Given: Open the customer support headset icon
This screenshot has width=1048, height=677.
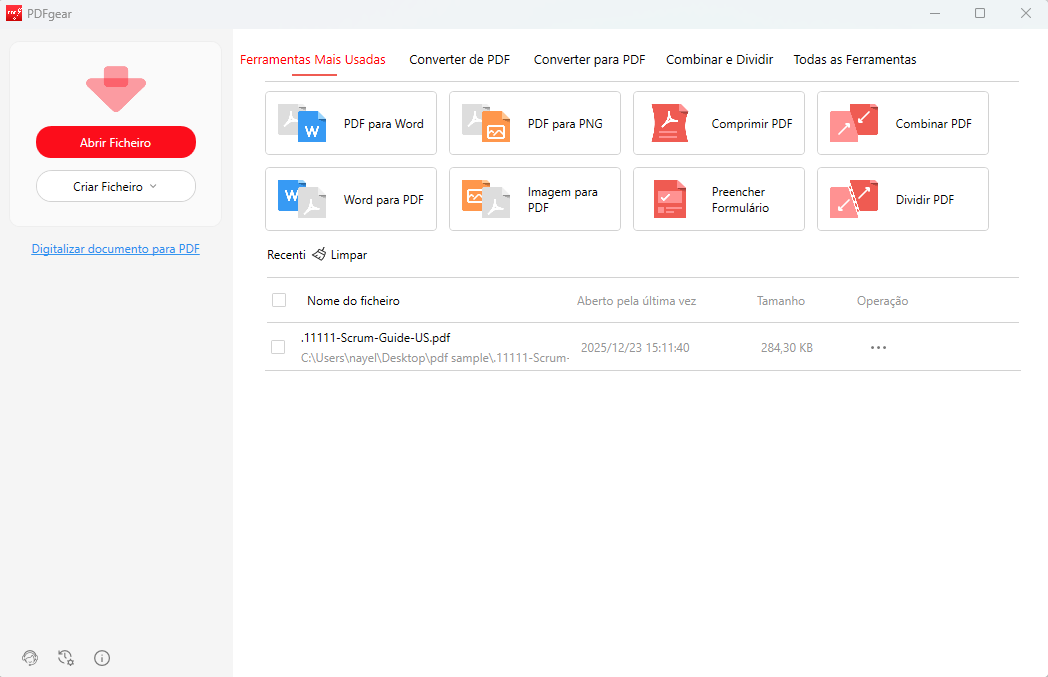Looking at the screenshot, I should click(x=30, y=657).
